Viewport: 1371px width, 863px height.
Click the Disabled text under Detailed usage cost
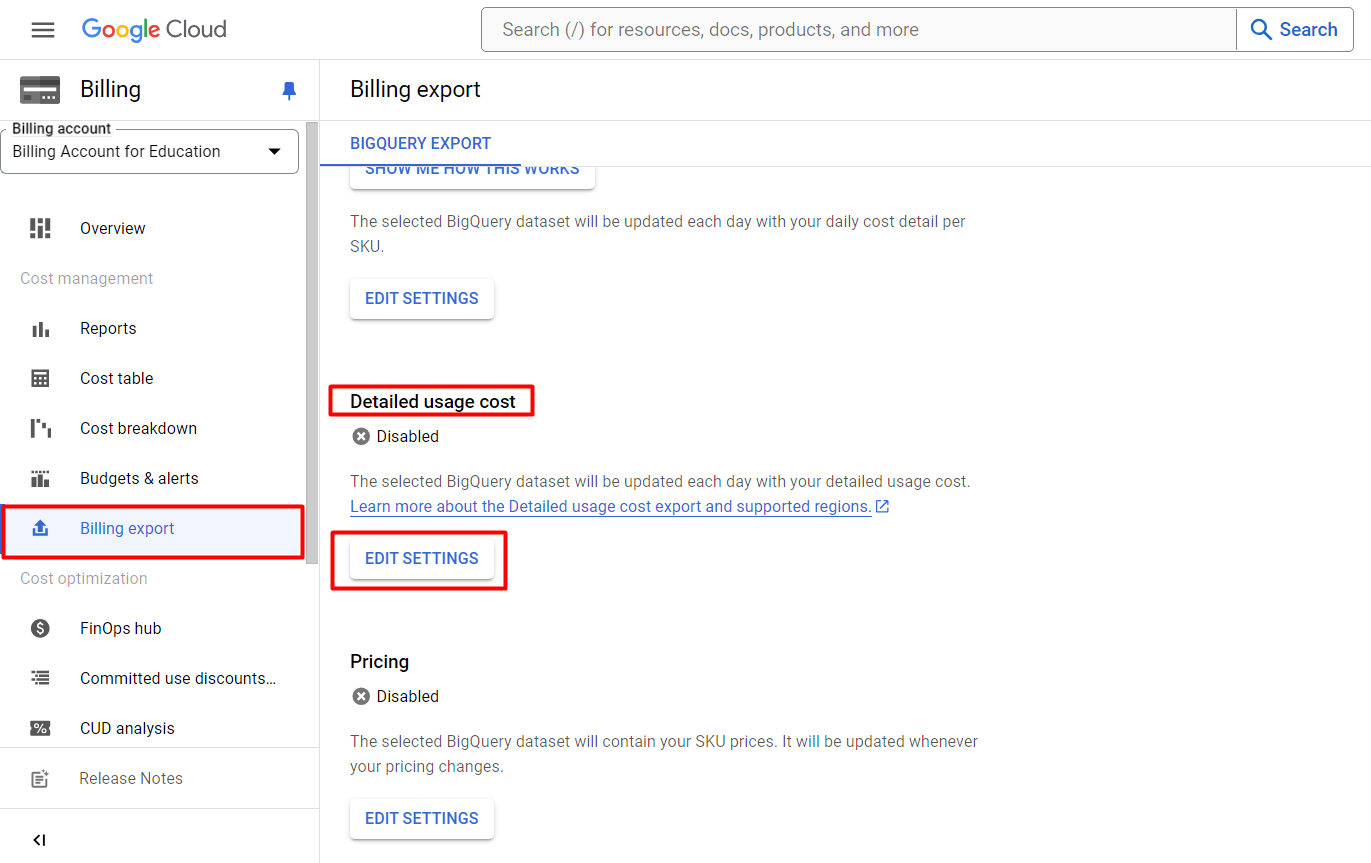[408, 436]
